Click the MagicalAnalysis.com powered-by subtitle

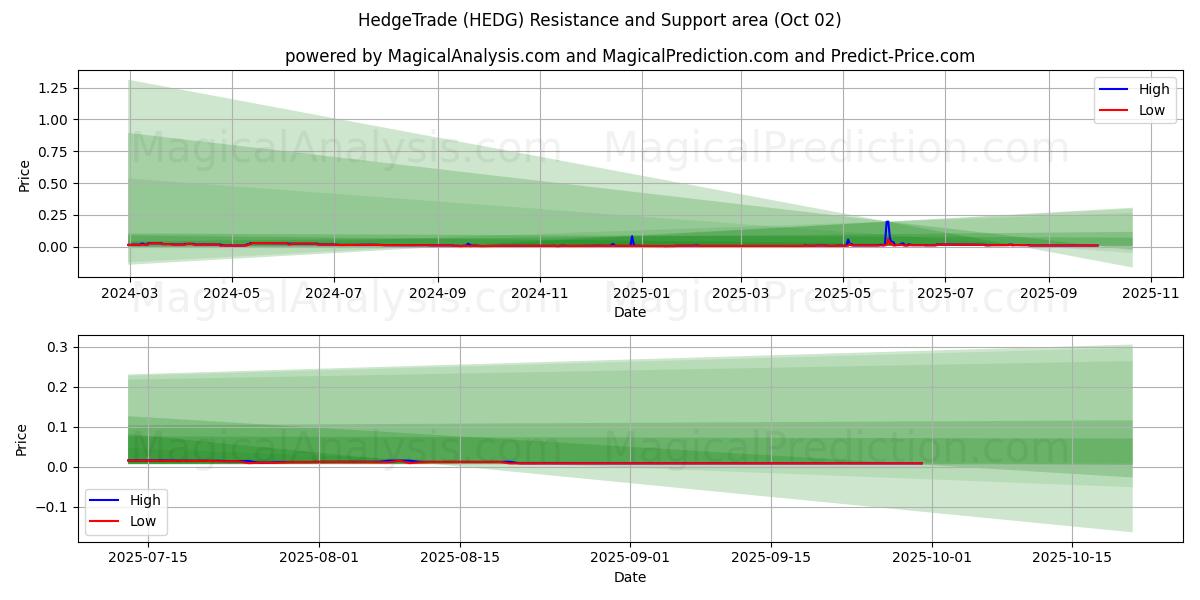[629, 56]
